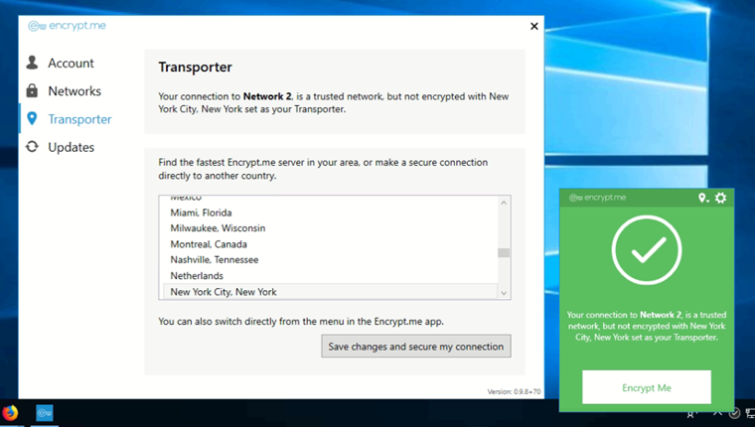The height and width of the screenshot is (427, 755).
Task: Click the Transporter location pin icon
Action: (x=32, y=118)
